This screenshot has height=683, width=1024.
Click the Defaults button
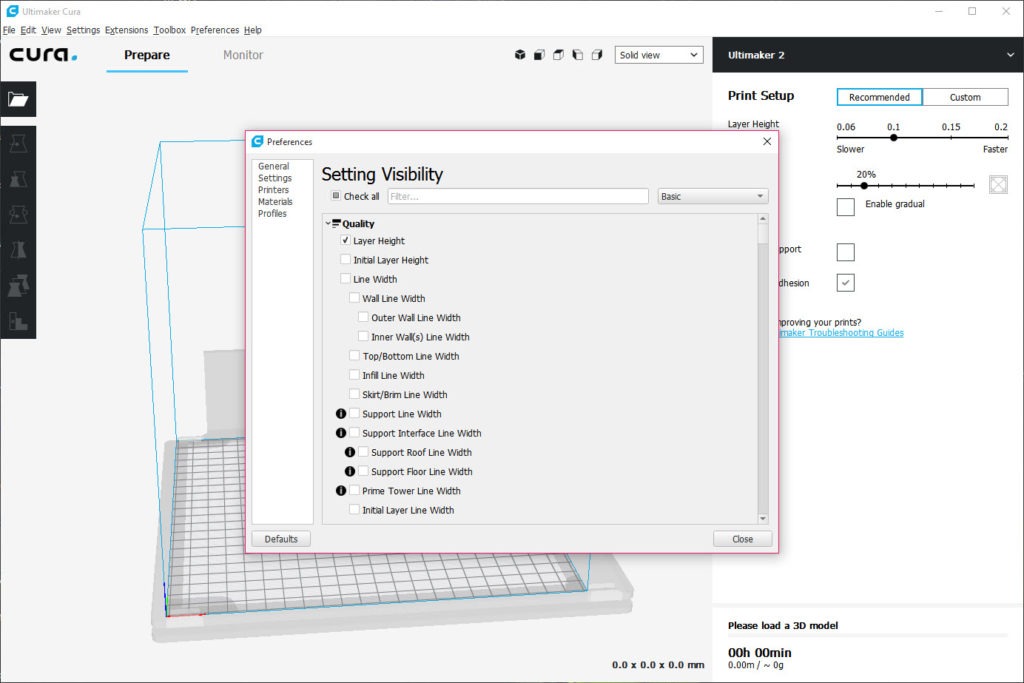(281, 539)
